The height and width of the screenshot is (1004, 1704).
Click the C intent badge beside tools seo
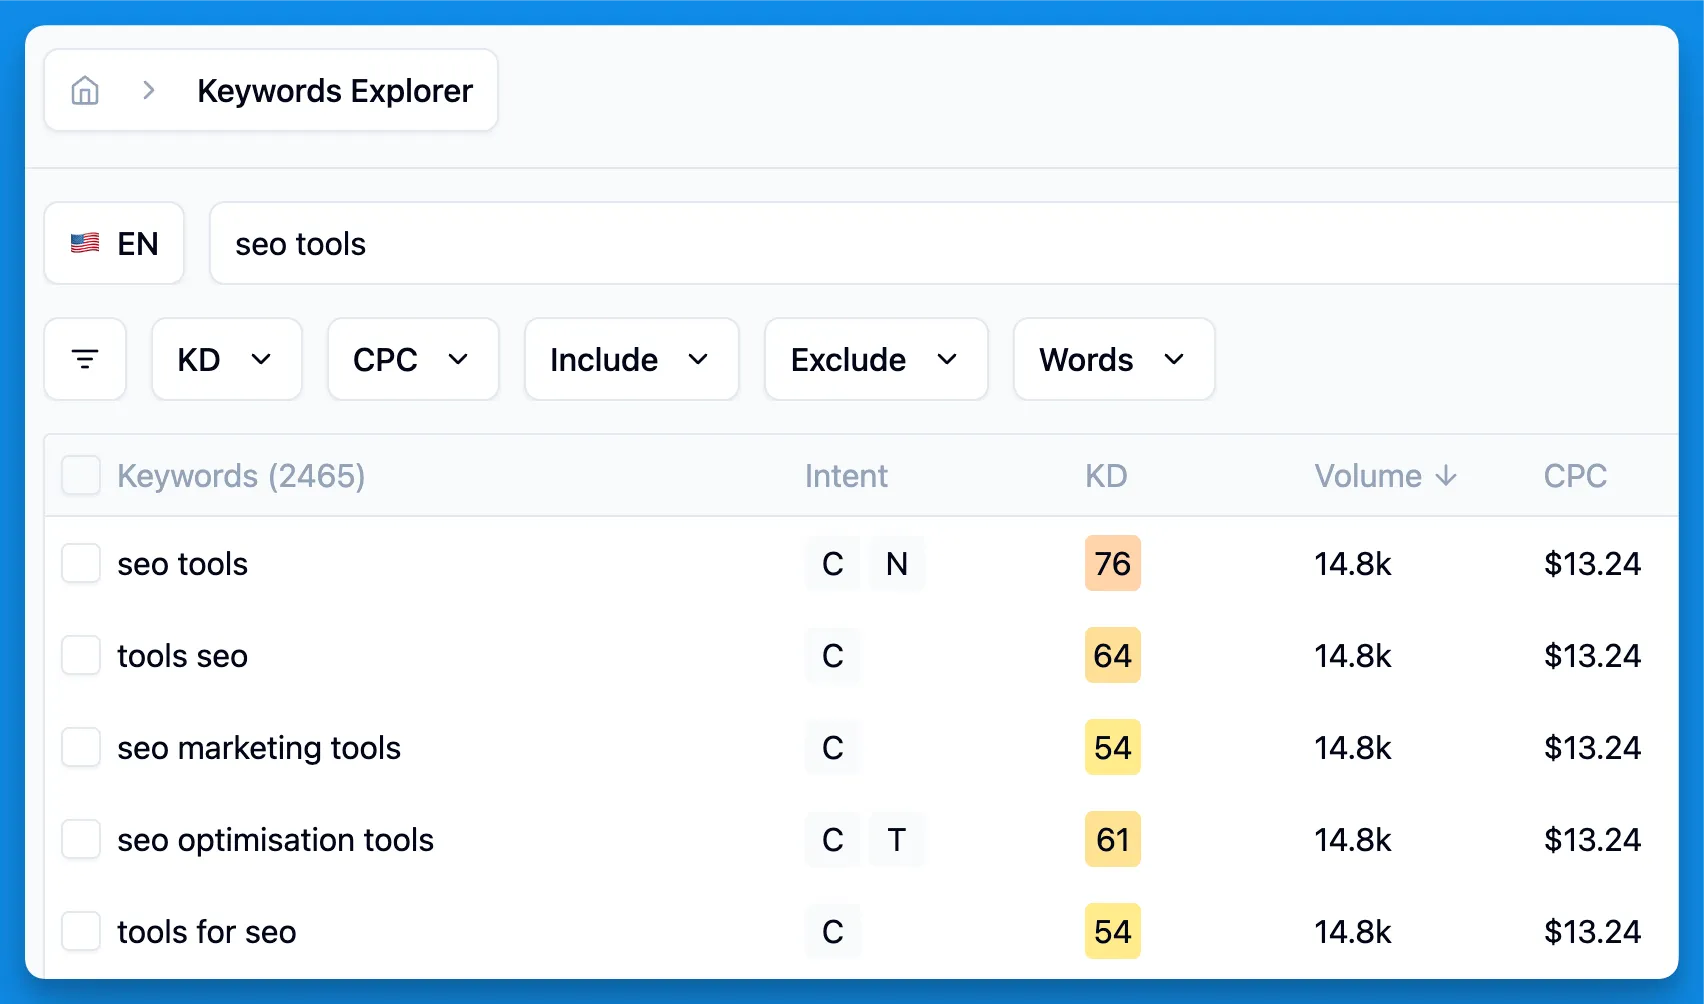point(832,656)
